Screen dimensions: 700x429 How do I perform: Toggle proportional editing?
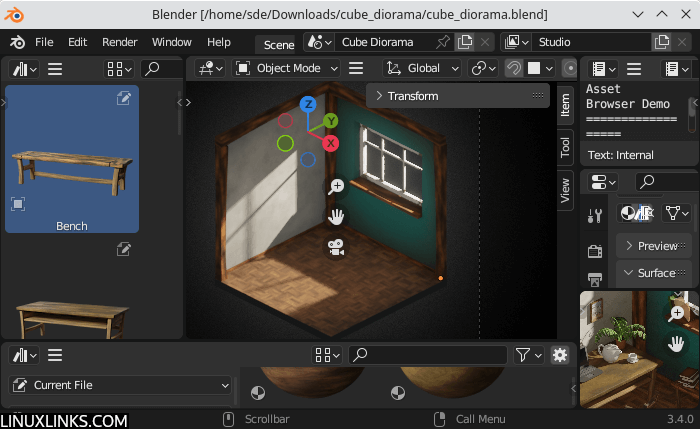[569, 68]
